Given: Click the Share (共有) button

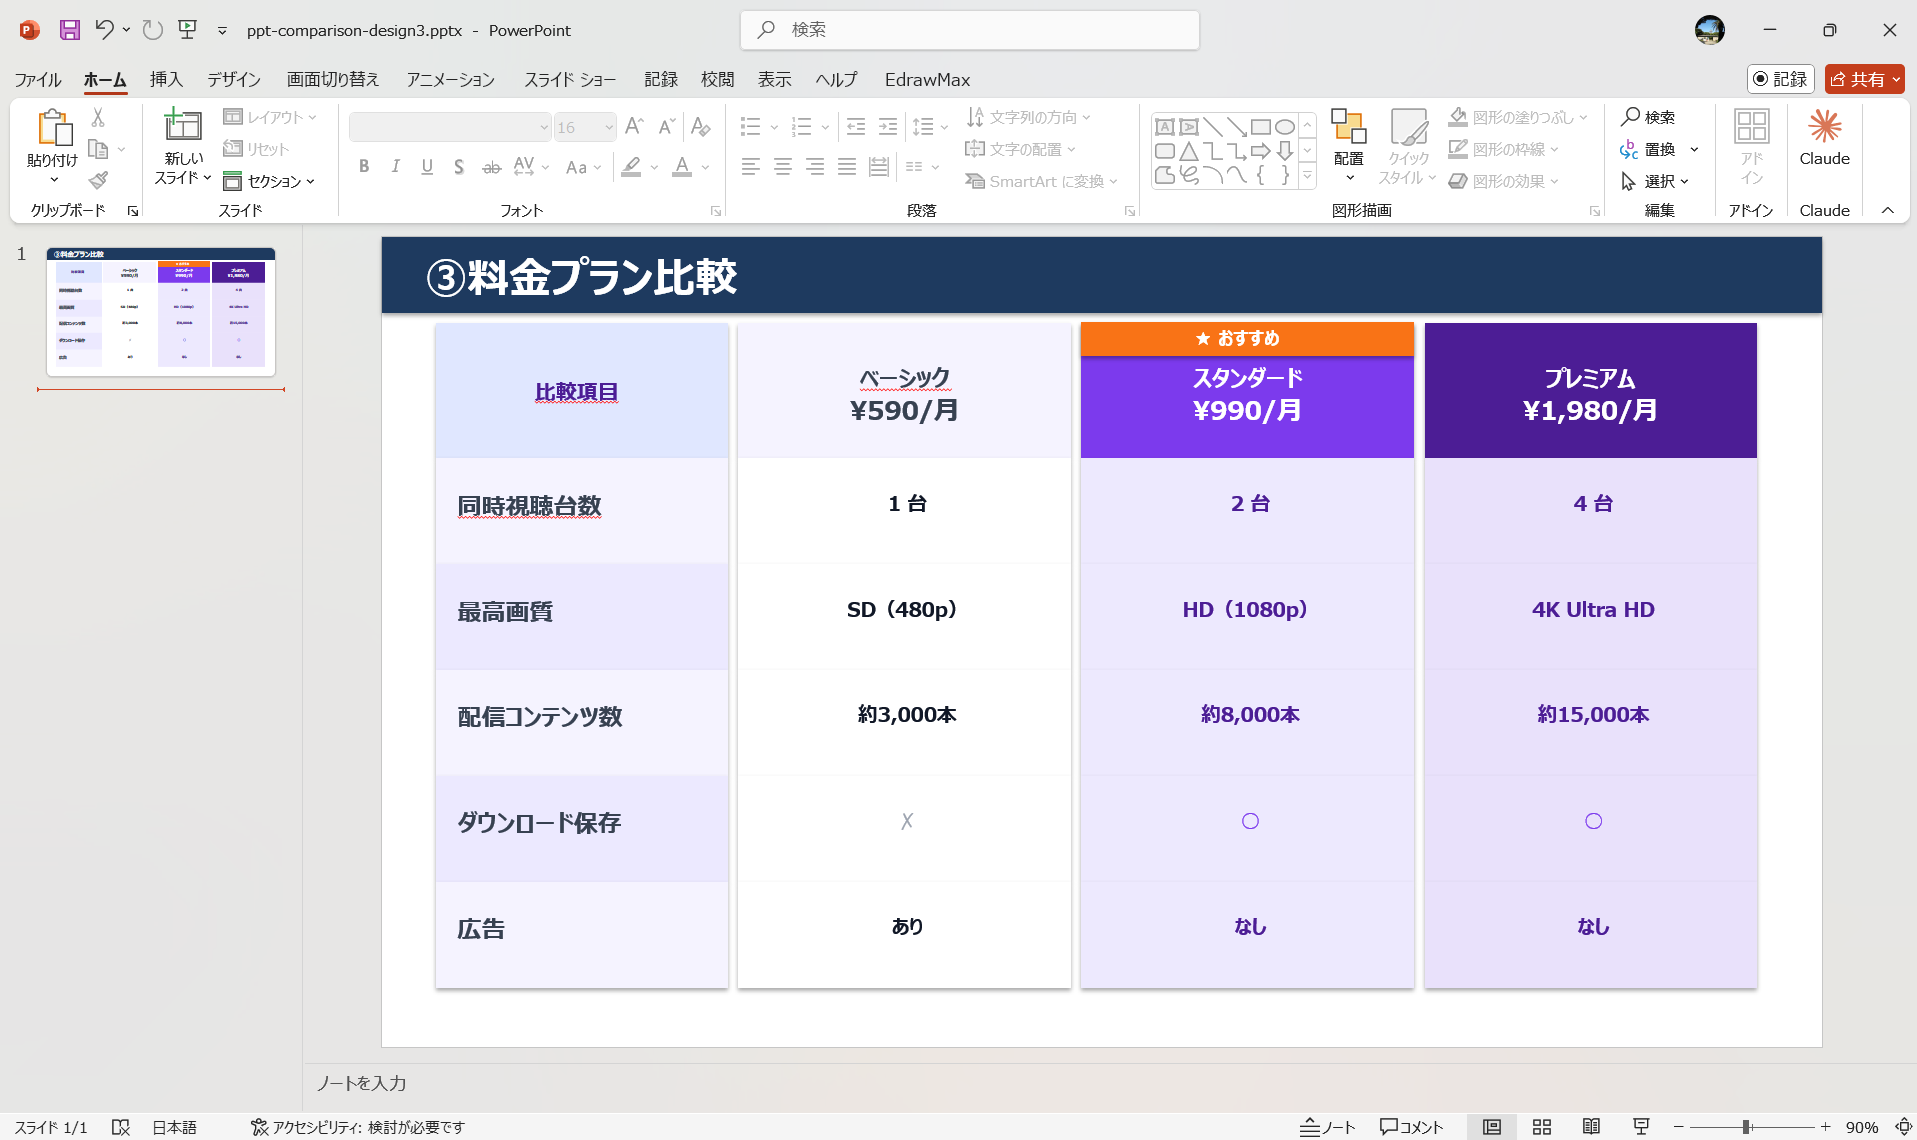Looking at the screenshot, I should tap(1865, 79).
